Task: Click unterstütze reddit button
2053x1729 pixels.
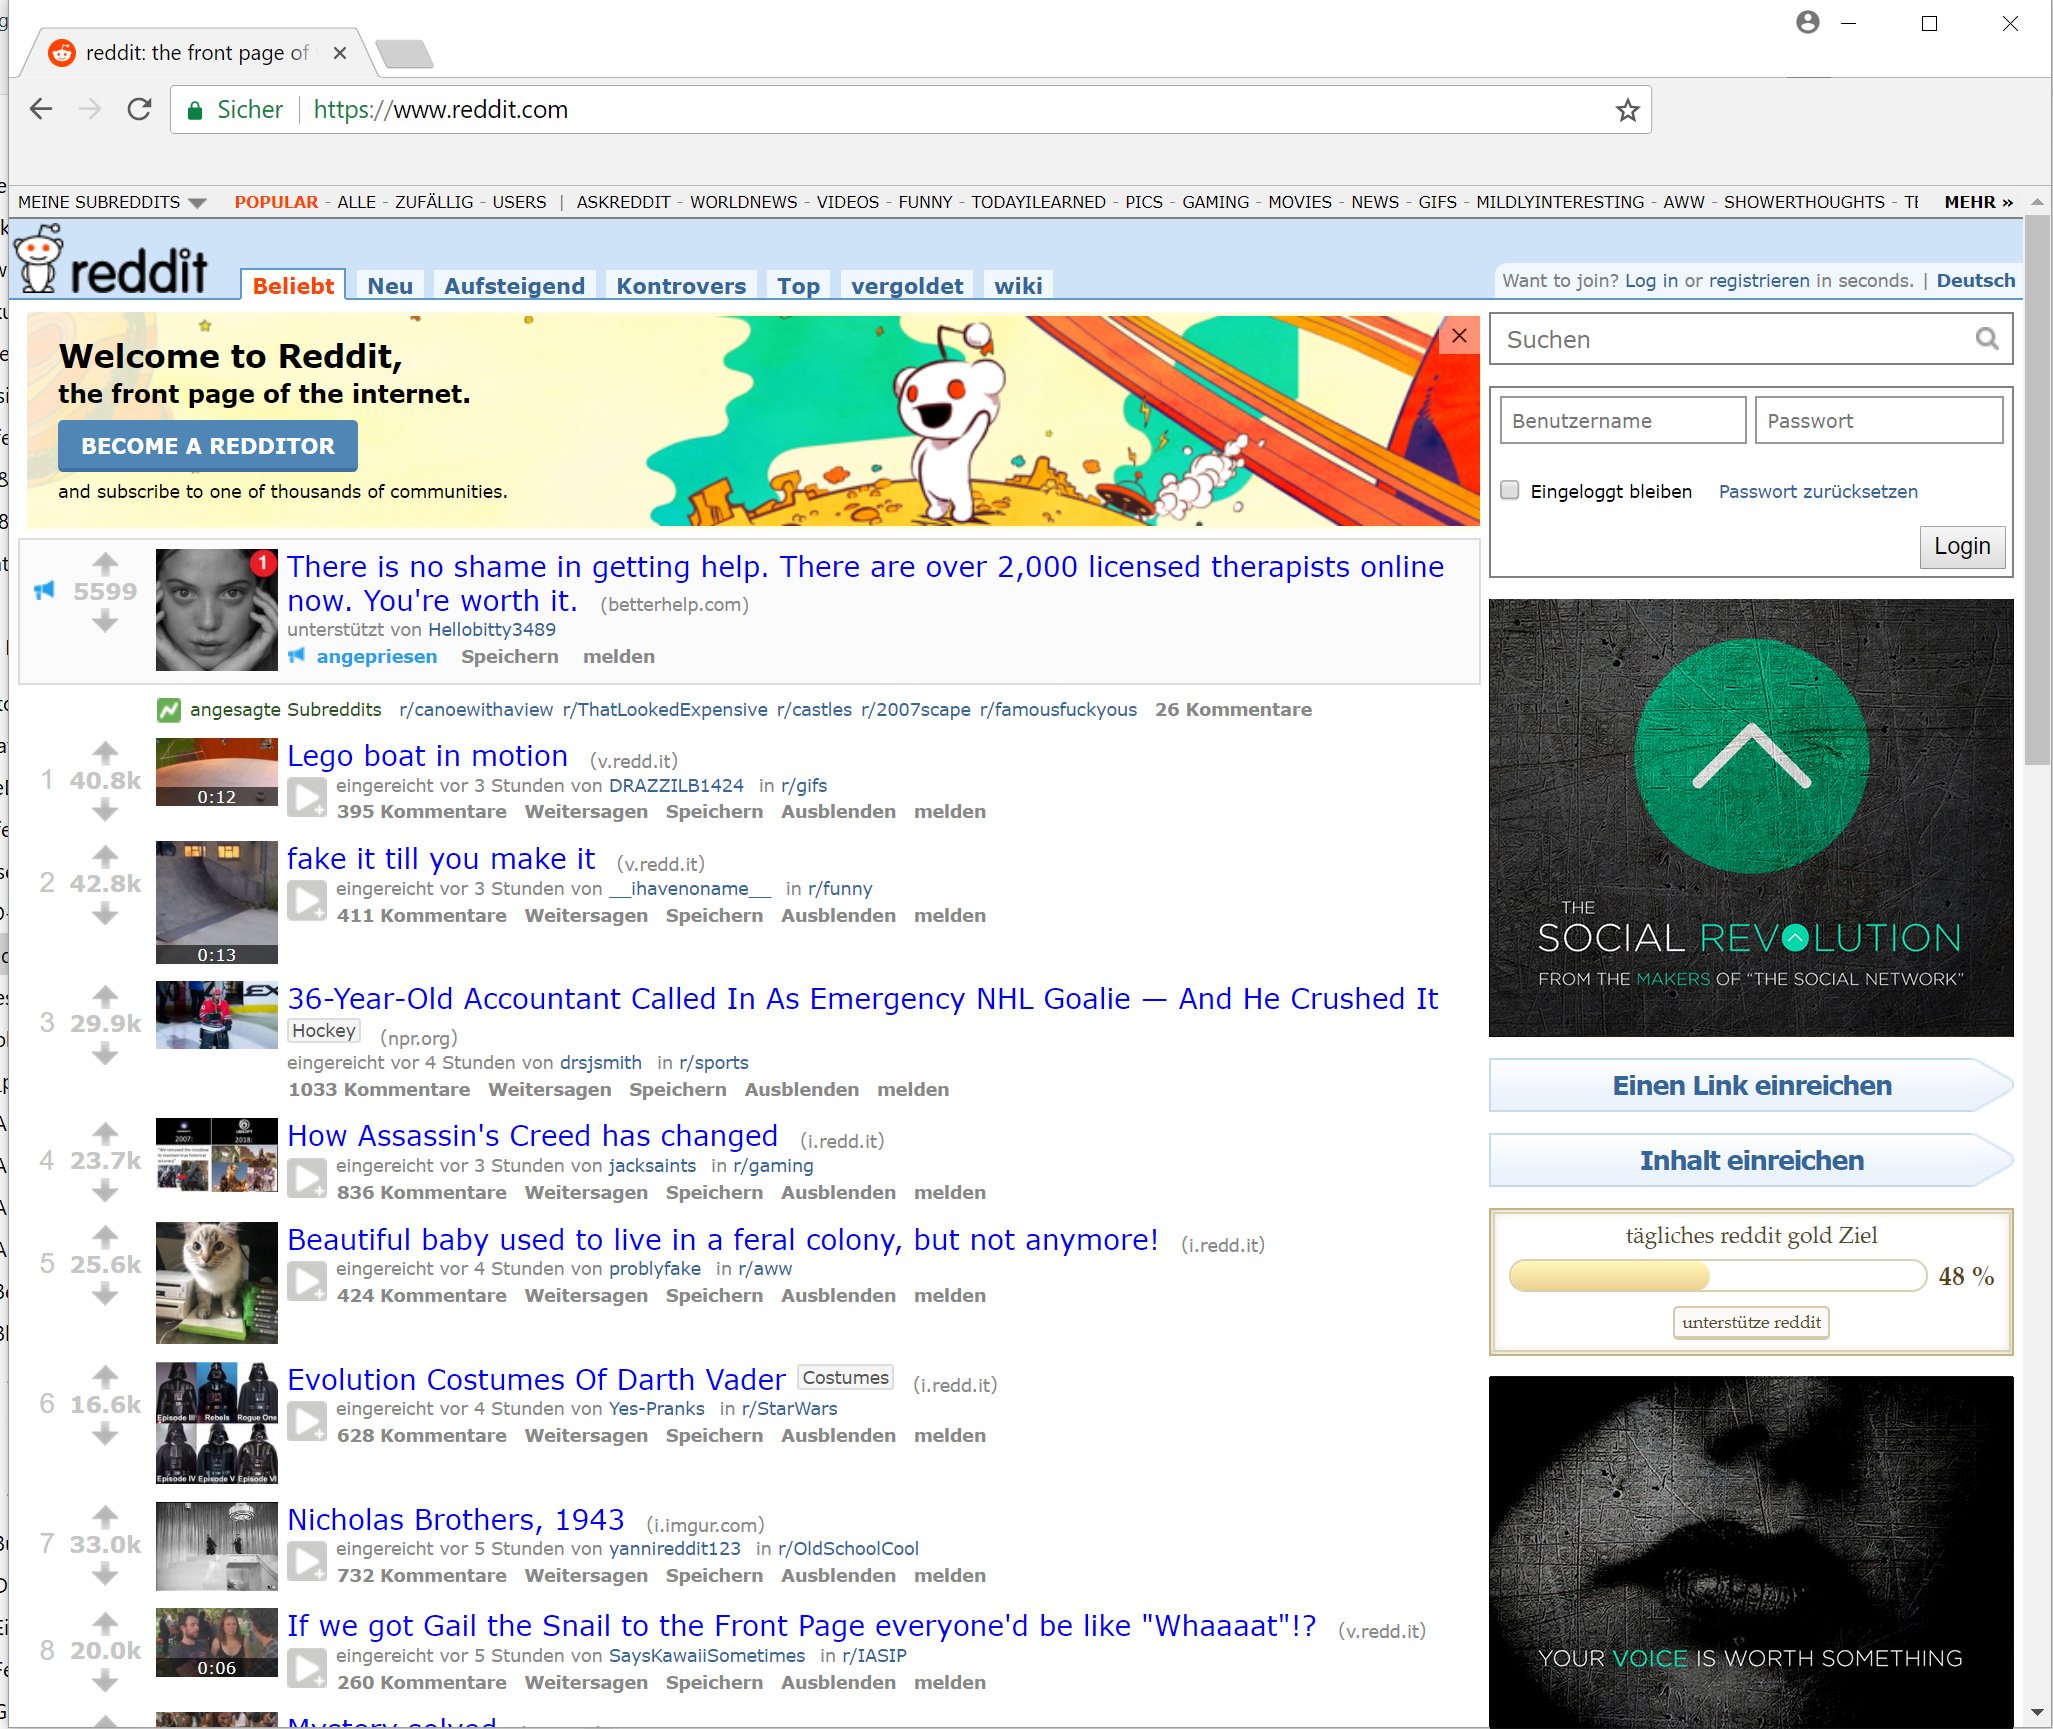Action: (1751, 1322)
